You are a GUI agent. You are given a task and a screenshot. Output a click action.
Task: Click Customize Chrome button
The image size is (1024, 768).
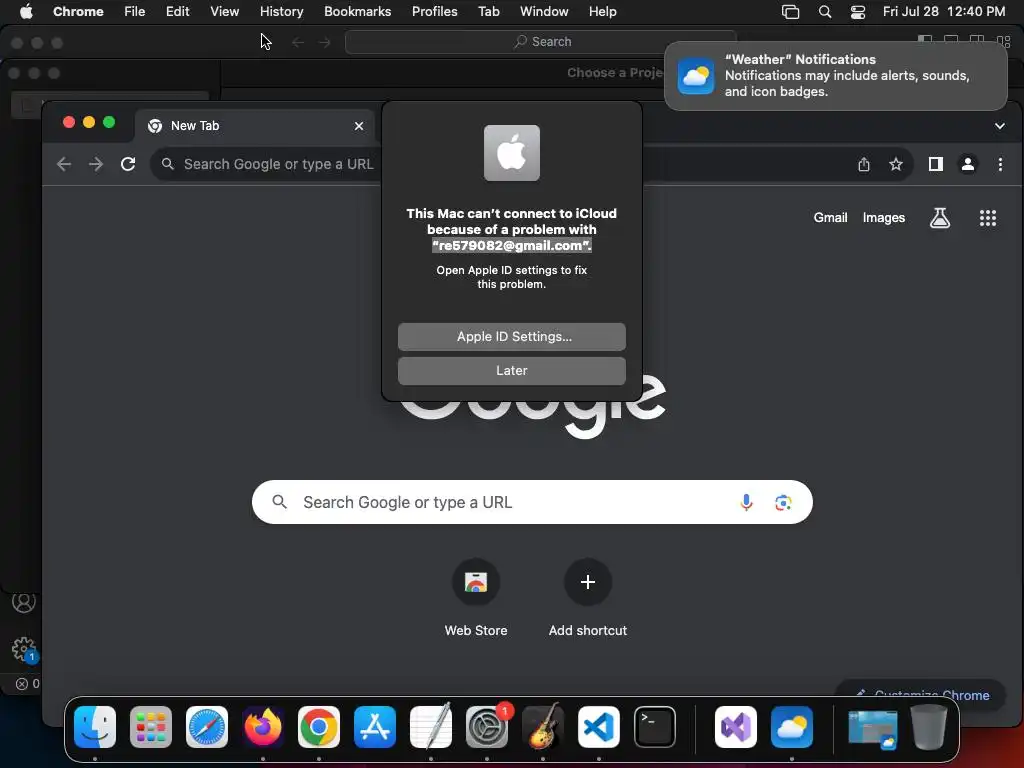[x=921, y=695]
